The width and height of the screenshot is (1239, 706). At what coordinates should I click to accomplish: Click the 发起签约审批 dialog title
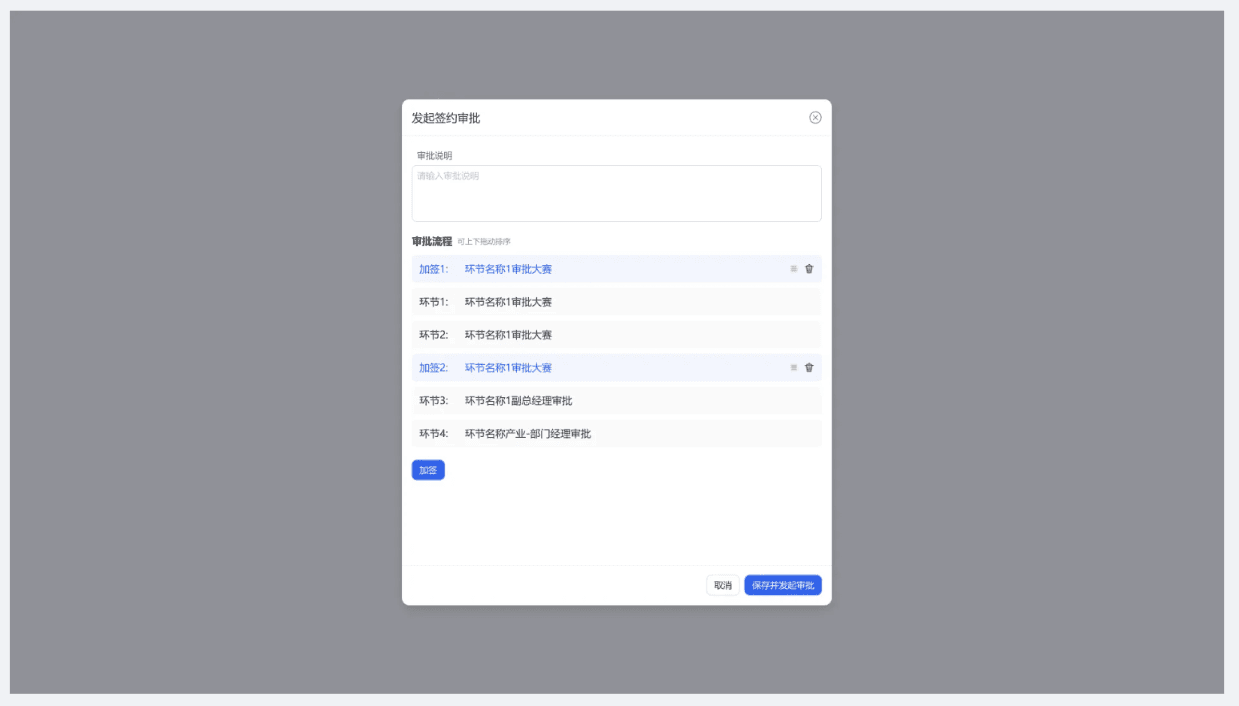click(x=446, y=118)
